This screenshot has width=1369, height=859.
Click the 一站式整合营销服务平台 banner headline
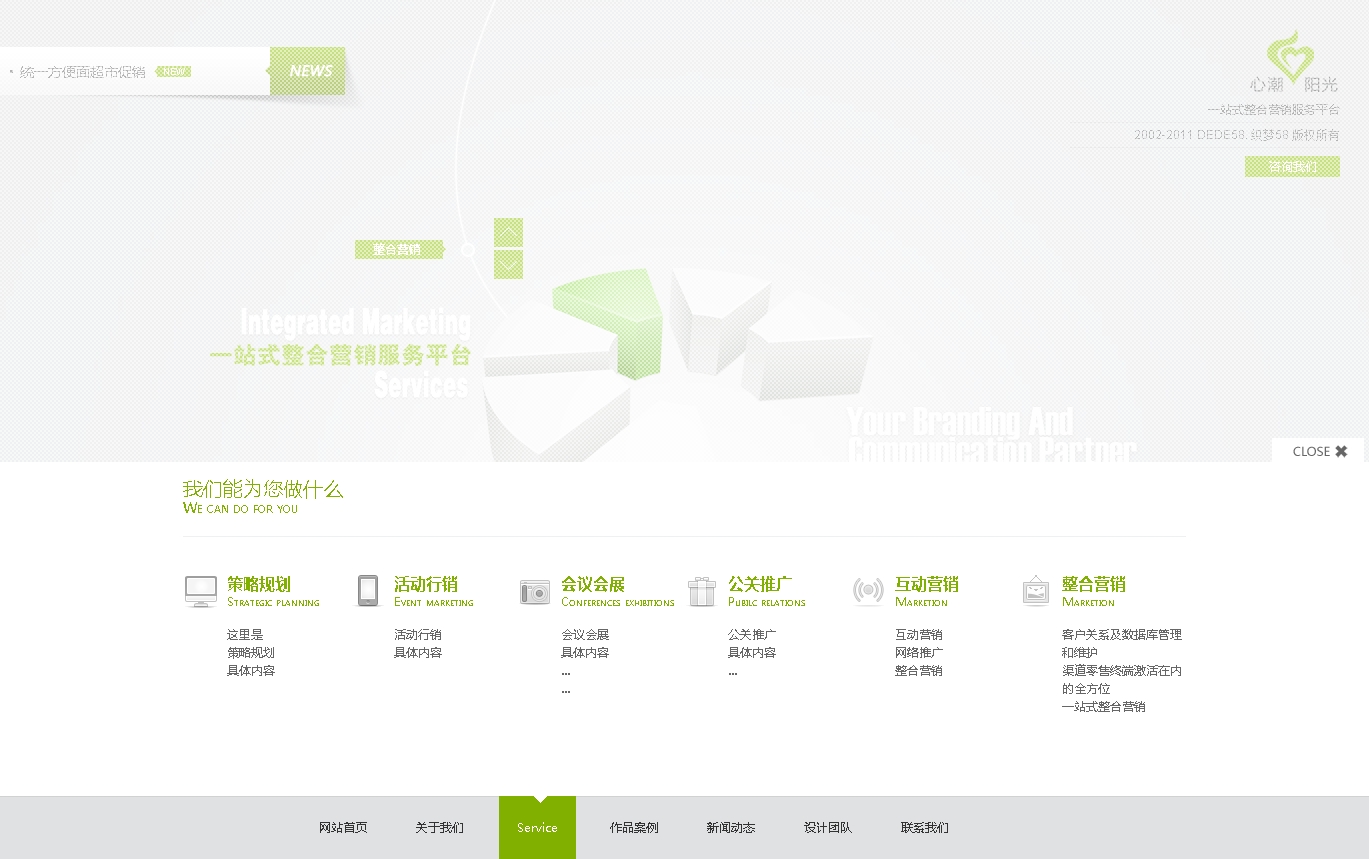point(341,355)
